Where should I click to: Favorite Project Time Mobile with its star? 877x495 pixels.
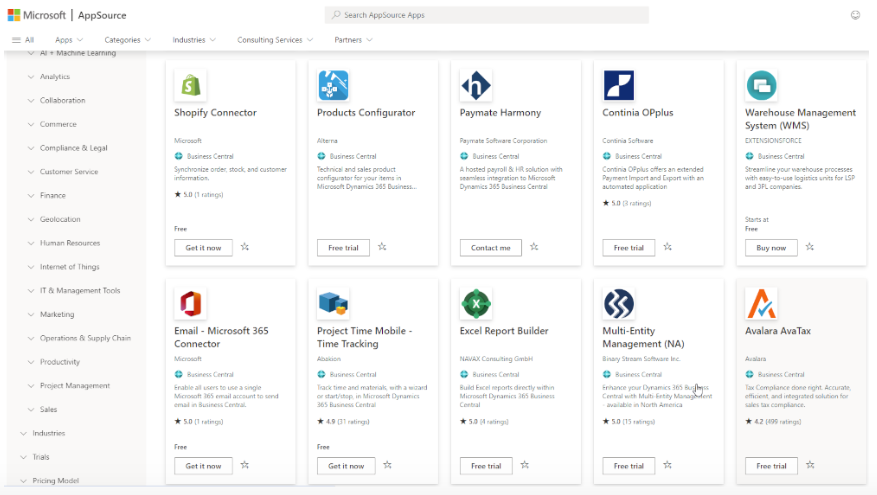click(388, 465)
